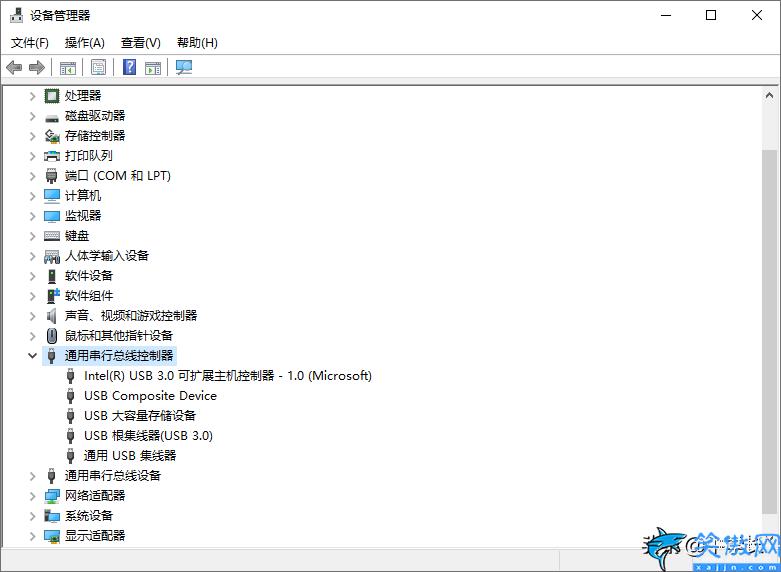This screenshot has height=572, width=781.
Task: Click the 软件组件 icon
Action: pyautogui.click(x=52, y=295)
